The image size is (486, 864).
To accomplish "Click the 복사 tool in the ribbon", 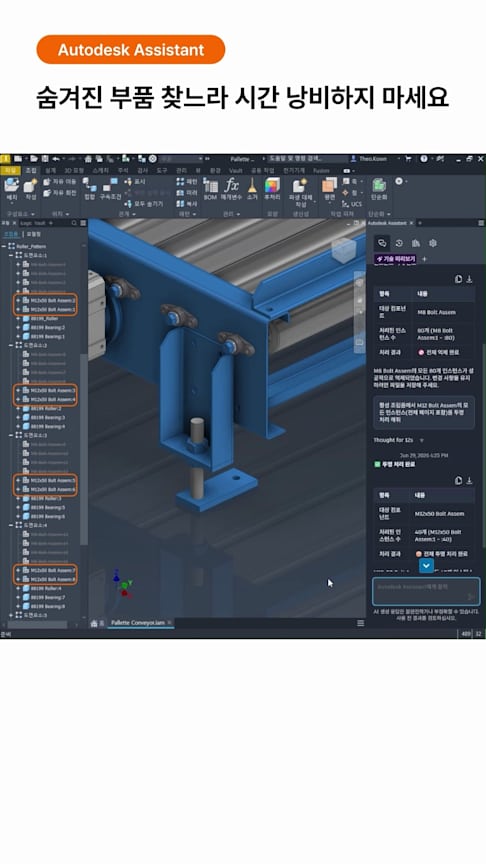I will (x=187, y=204).
